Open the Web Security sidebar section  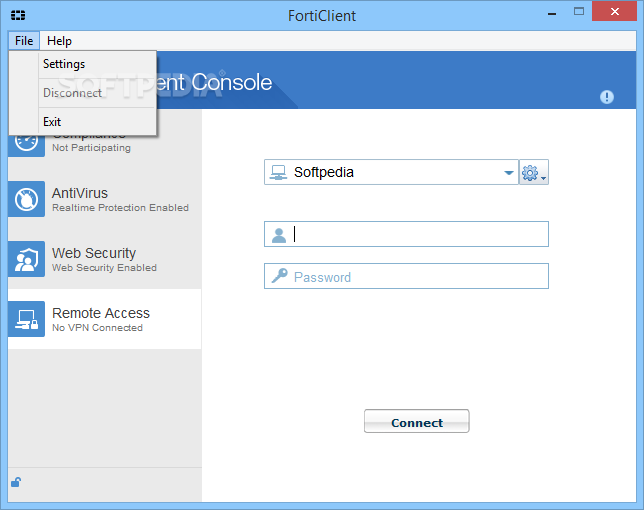104,259
